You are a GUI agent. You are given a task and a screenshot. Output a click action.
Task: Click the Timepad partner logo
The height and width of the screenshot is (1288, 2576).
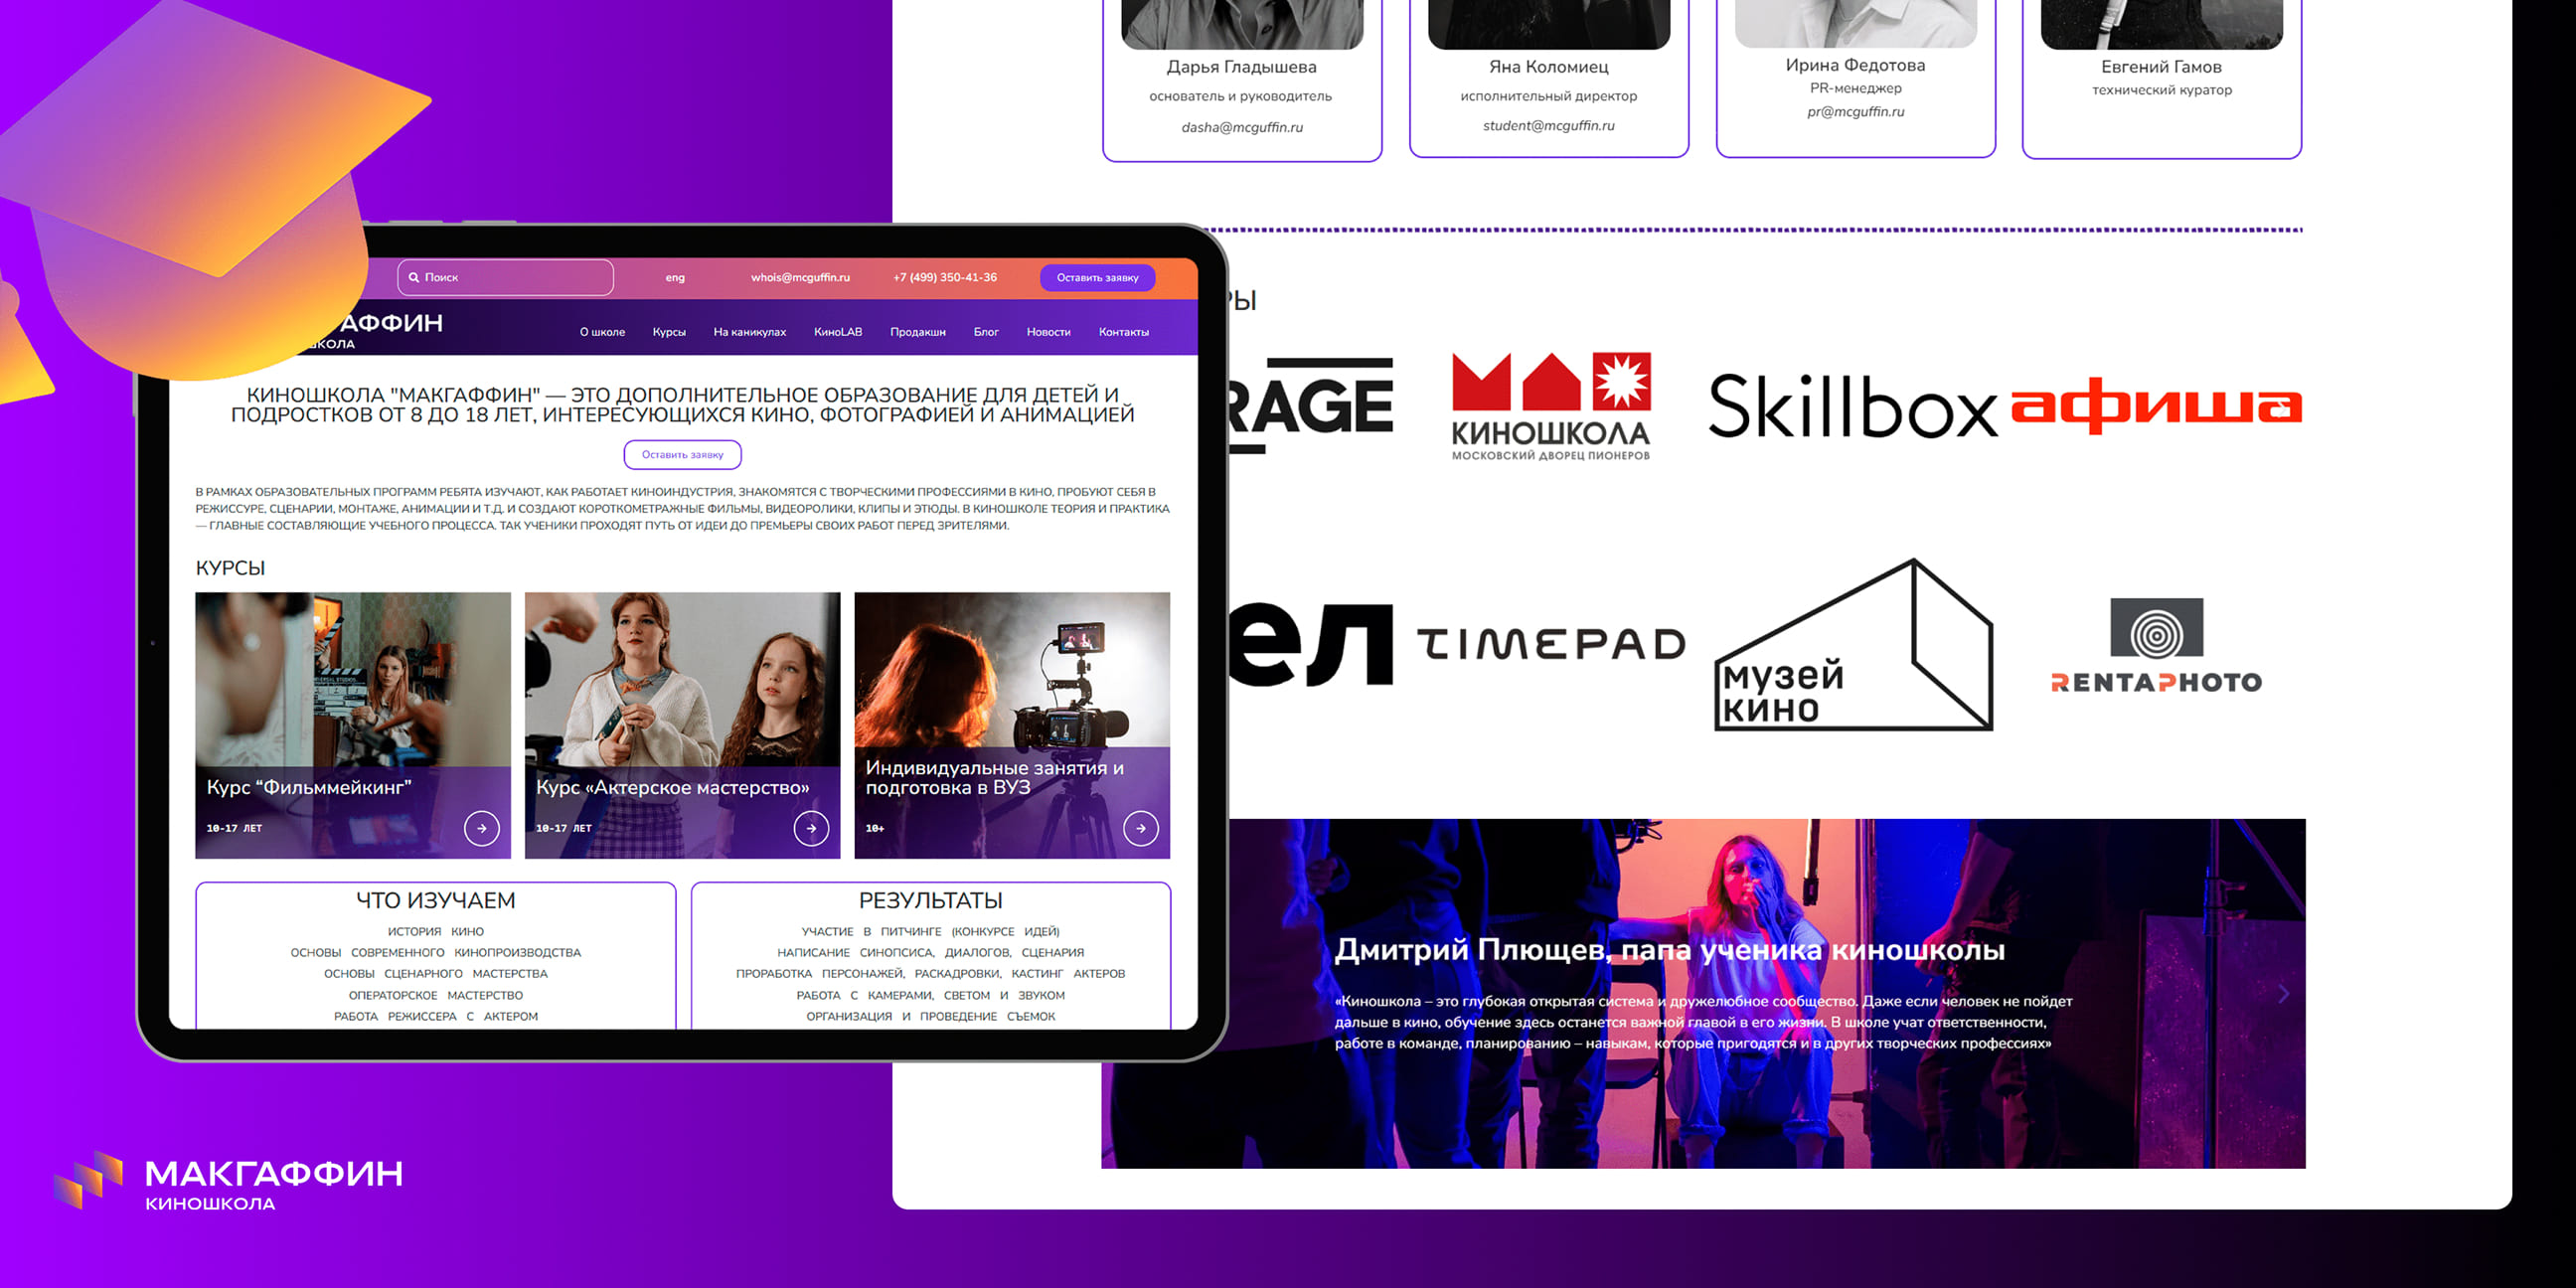1551,644
